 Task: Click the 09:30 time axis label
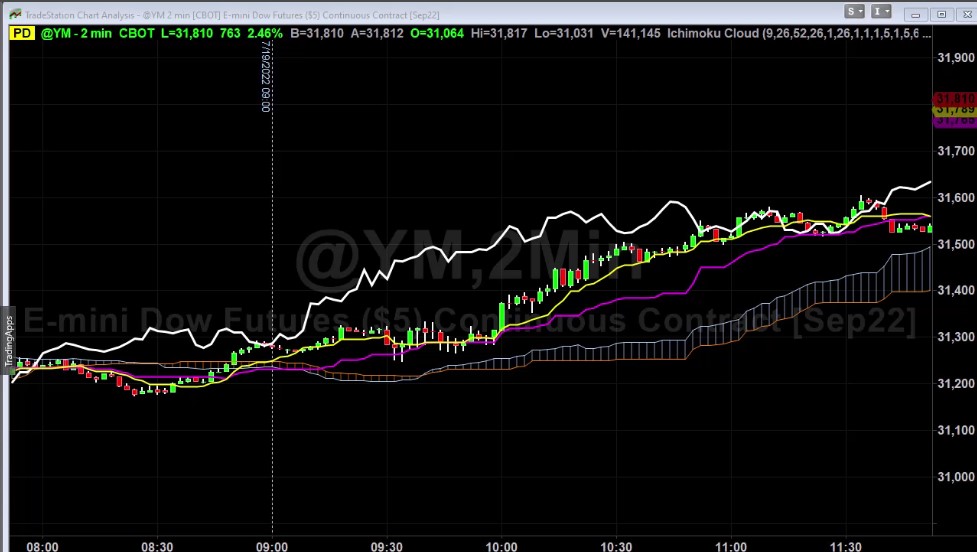tap(387, 546)
